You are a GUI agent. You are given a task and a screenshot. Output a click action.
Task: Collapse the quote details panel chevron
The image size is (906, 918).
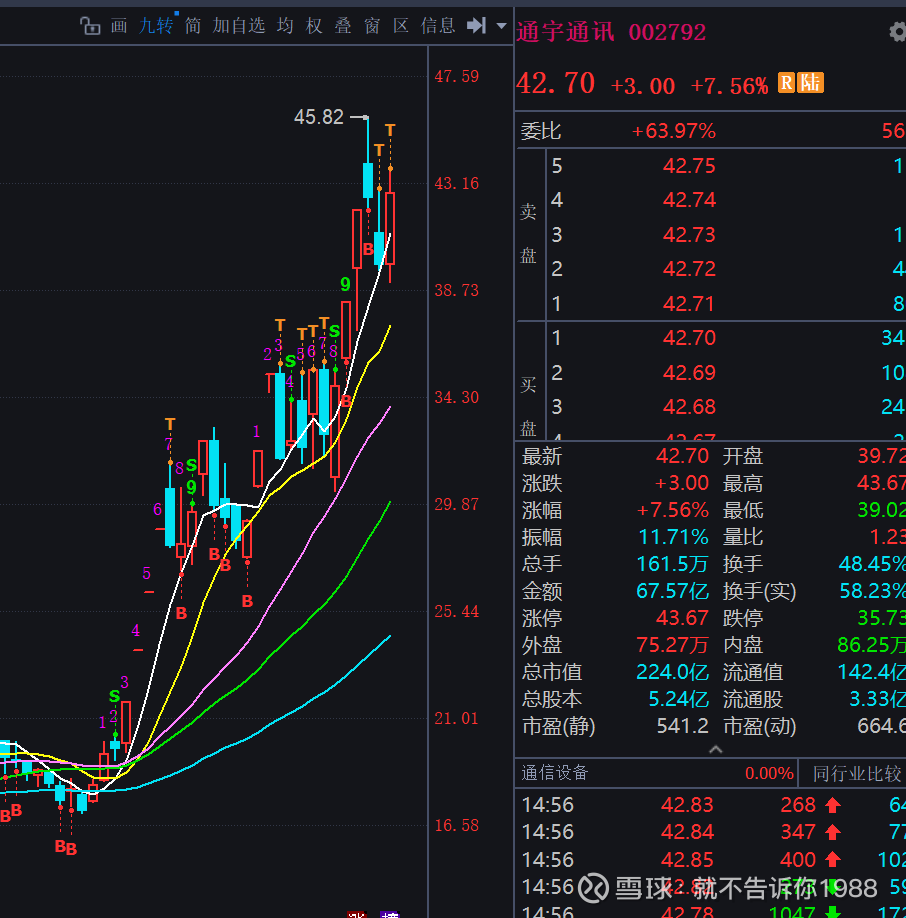[x=714, y=750]
